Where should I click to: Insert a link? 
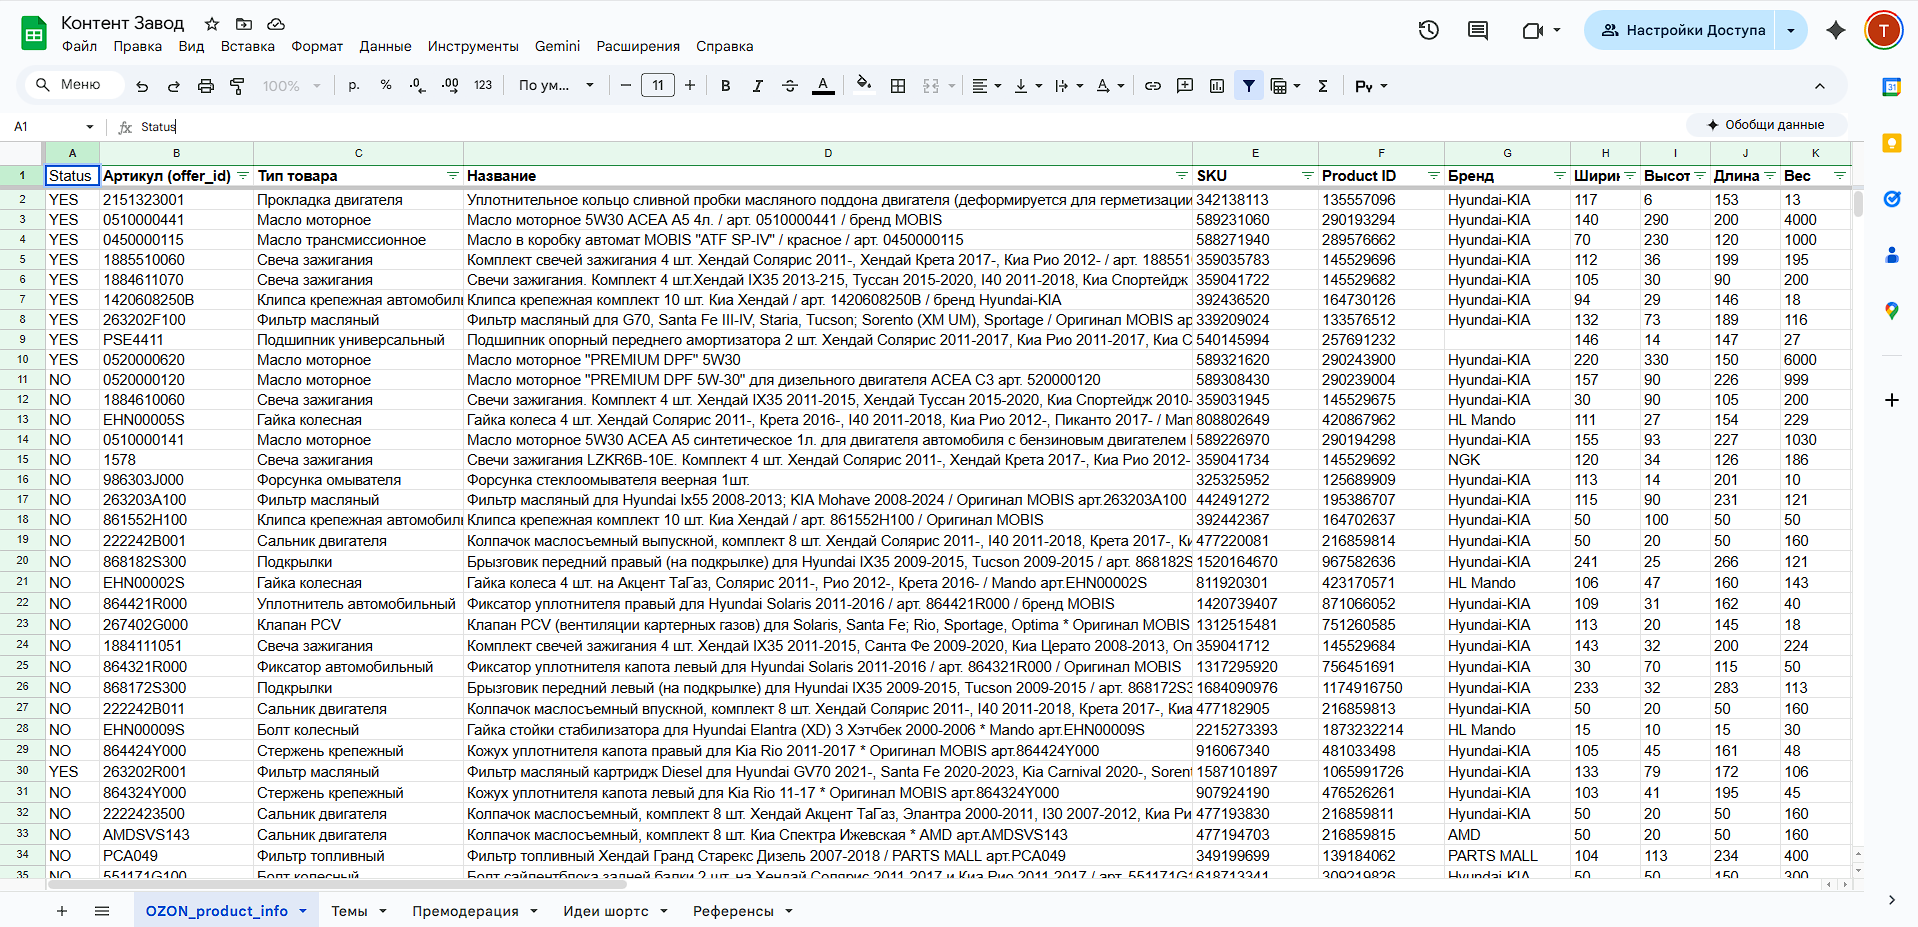(1153, 86)
